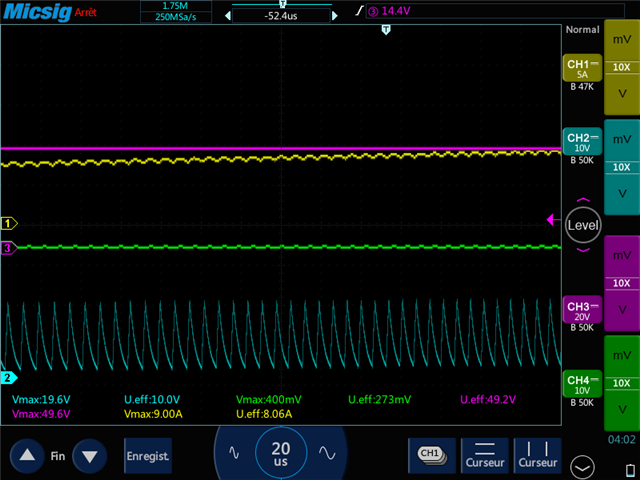Select the CH2 ground marker
This screenshot has width=640, height=480.
[x=9, y=378]
